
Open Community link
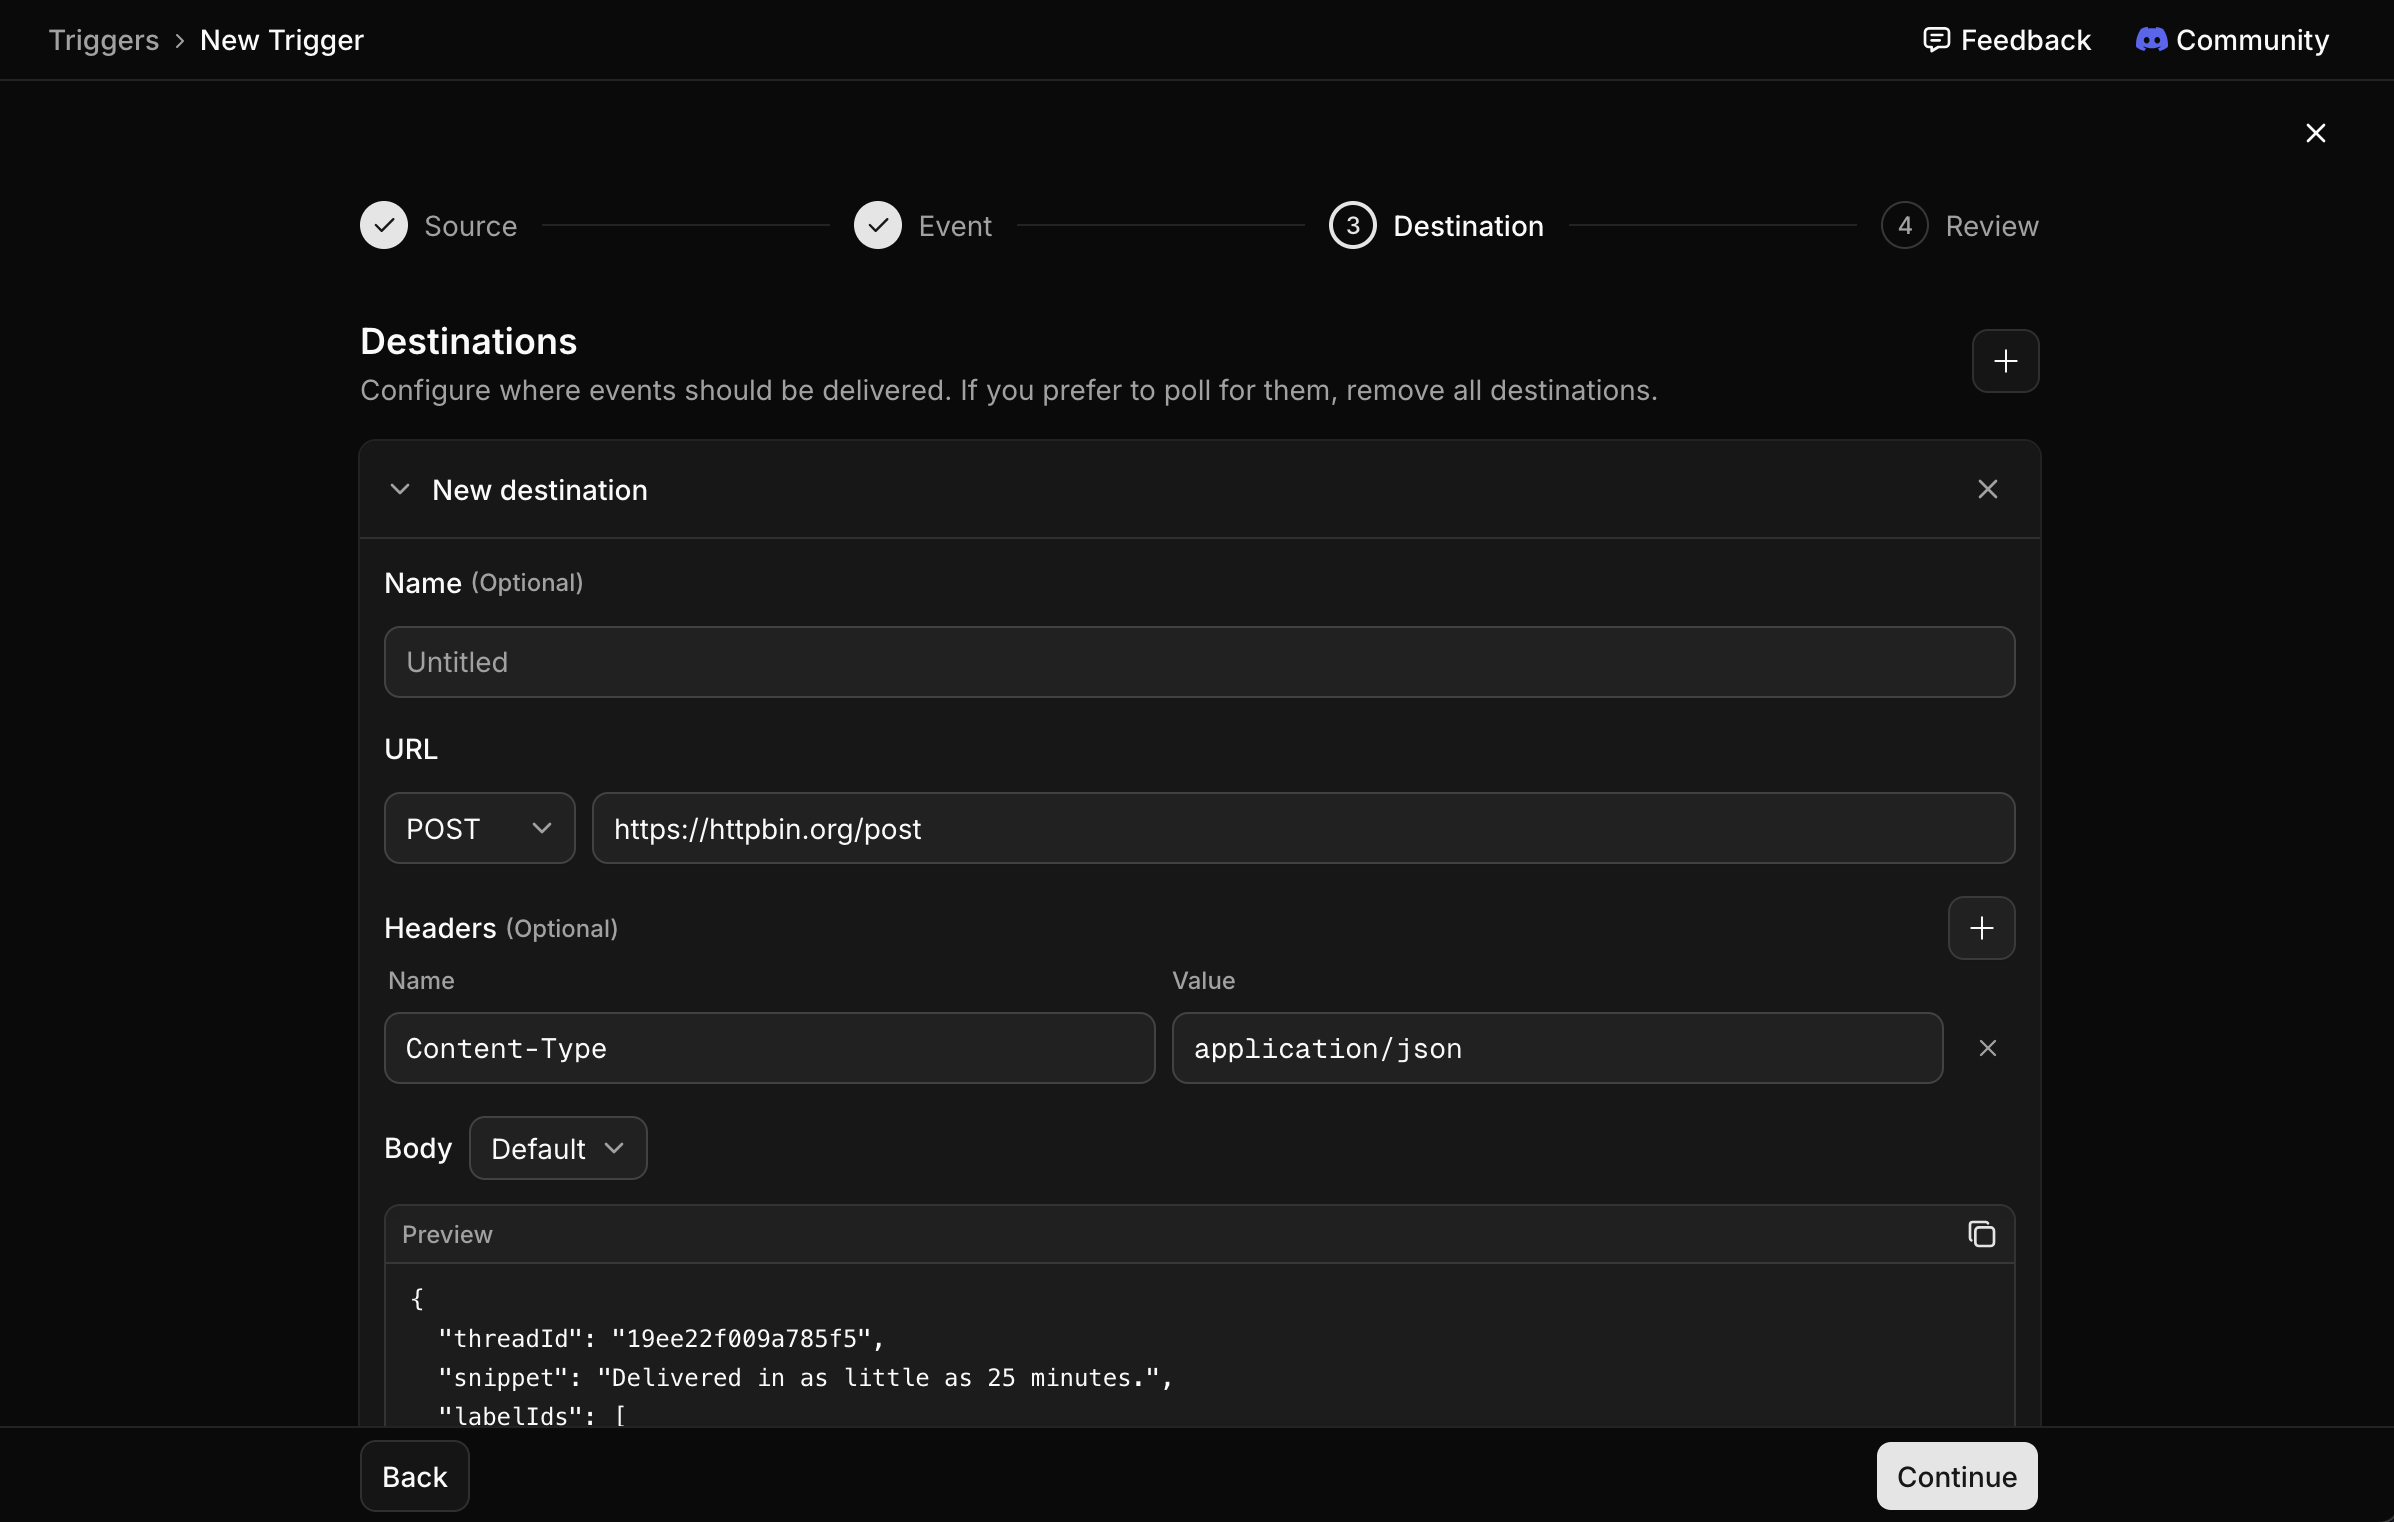2233,40
